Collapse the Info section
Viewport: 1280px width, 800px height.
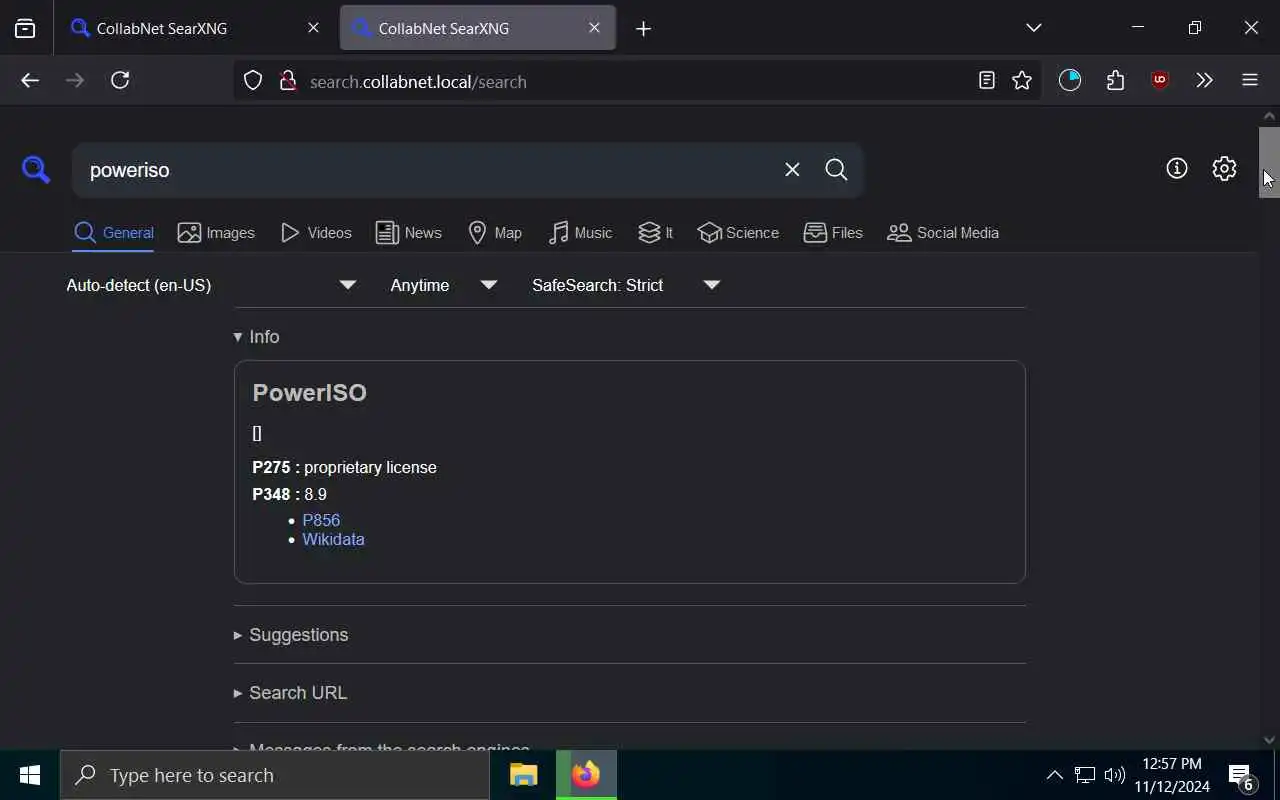pyautogui.click(x=256, y=337)
